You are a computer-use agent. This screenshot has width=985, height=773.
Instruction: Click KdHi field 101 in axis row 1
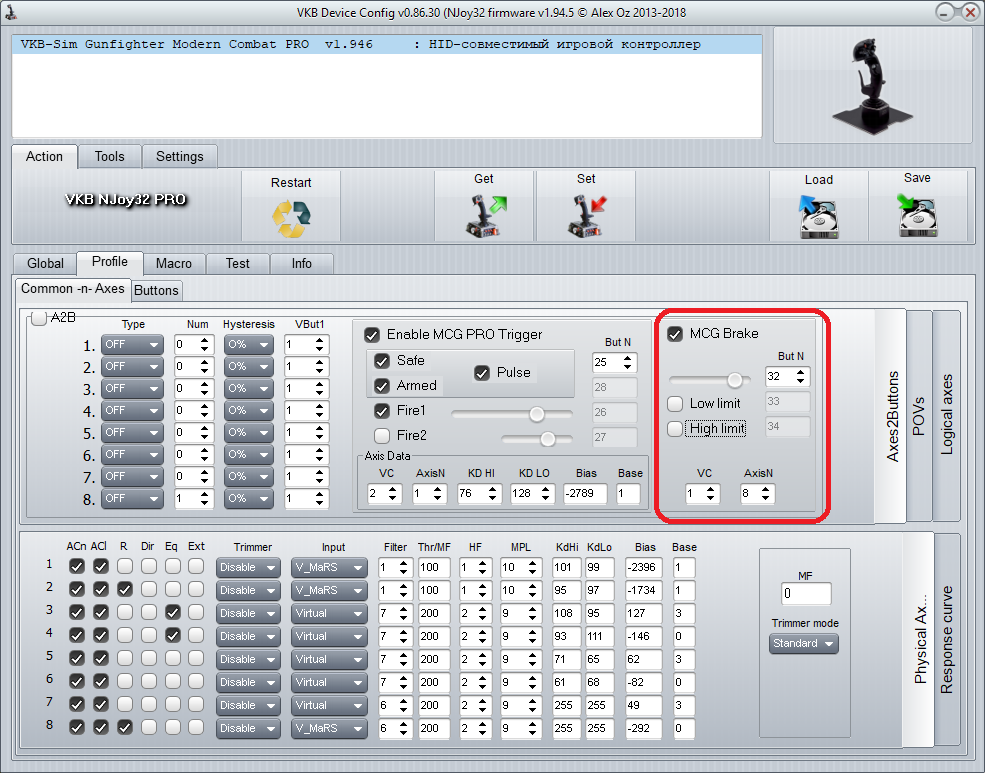point(566,568)
